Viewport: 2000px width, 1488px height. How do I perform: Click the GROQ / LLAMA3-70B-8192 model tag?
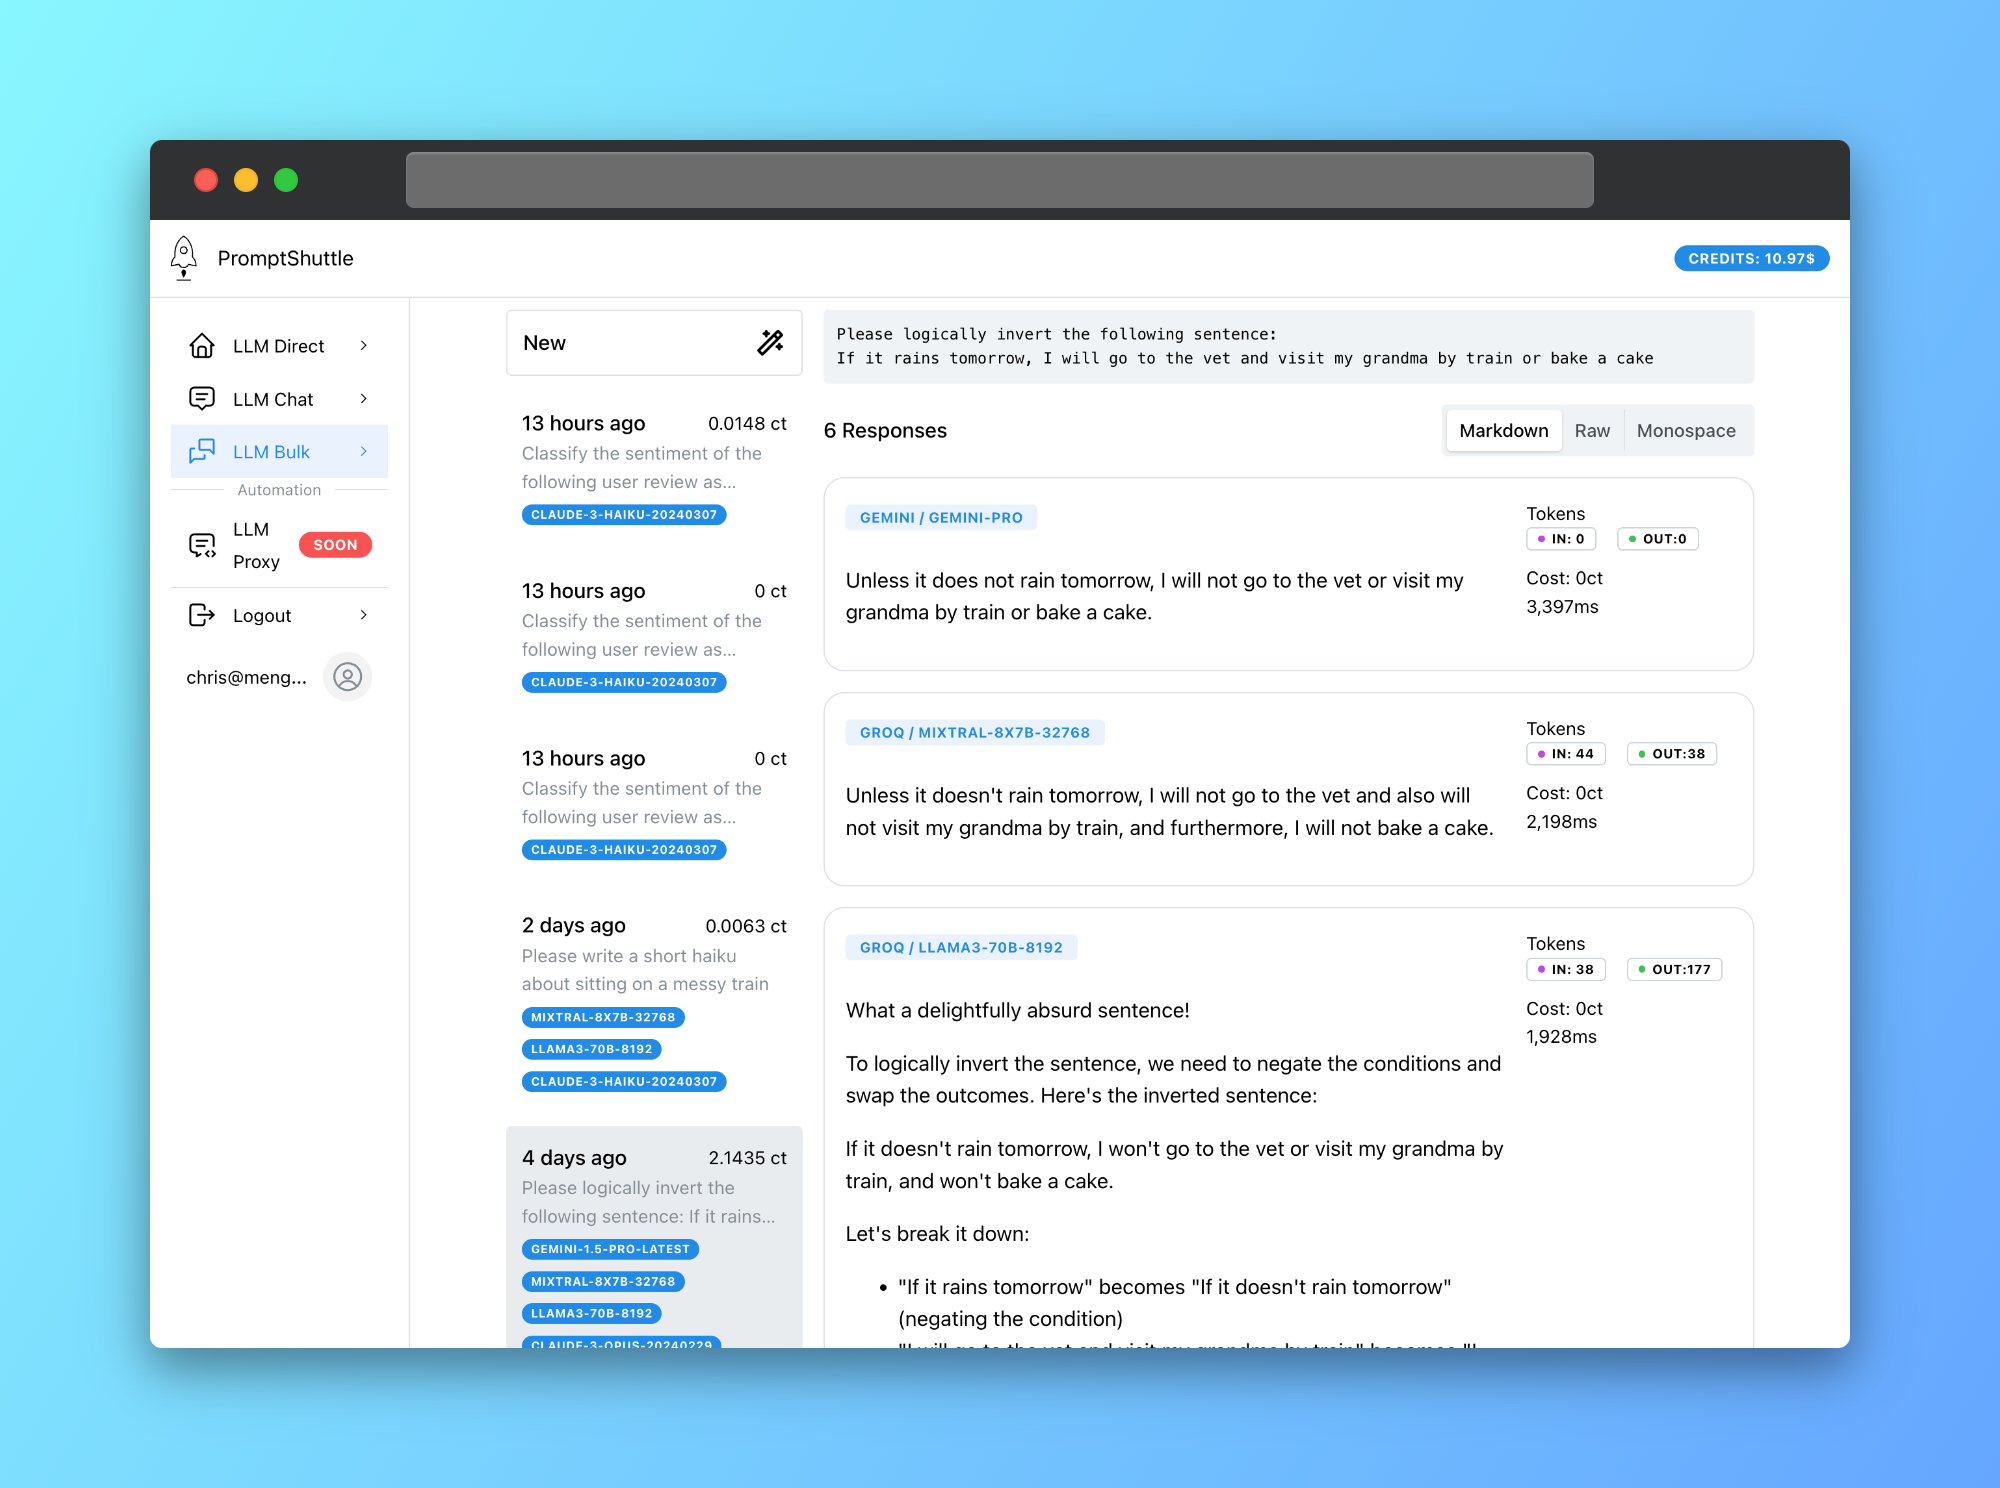[961, 947]
